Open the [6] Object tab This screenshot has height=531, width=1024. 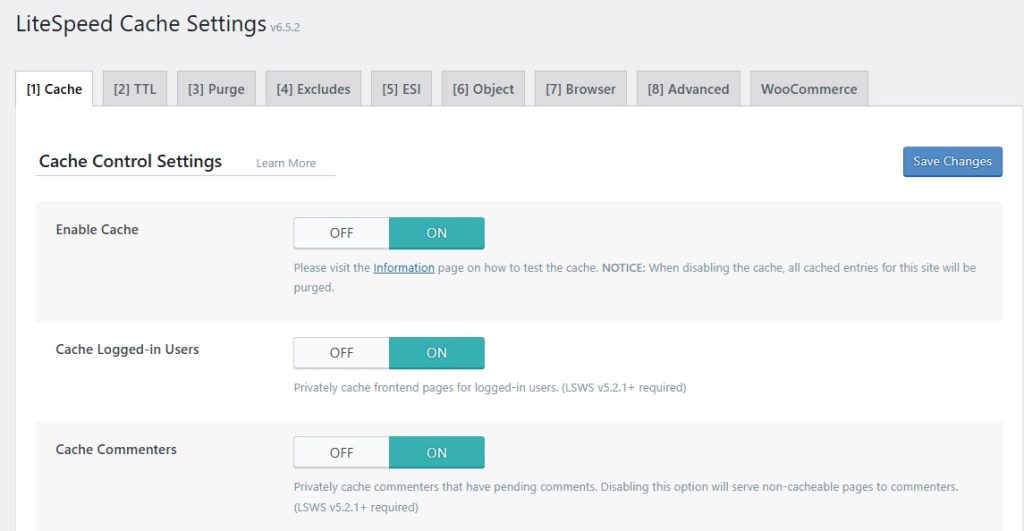483,89
